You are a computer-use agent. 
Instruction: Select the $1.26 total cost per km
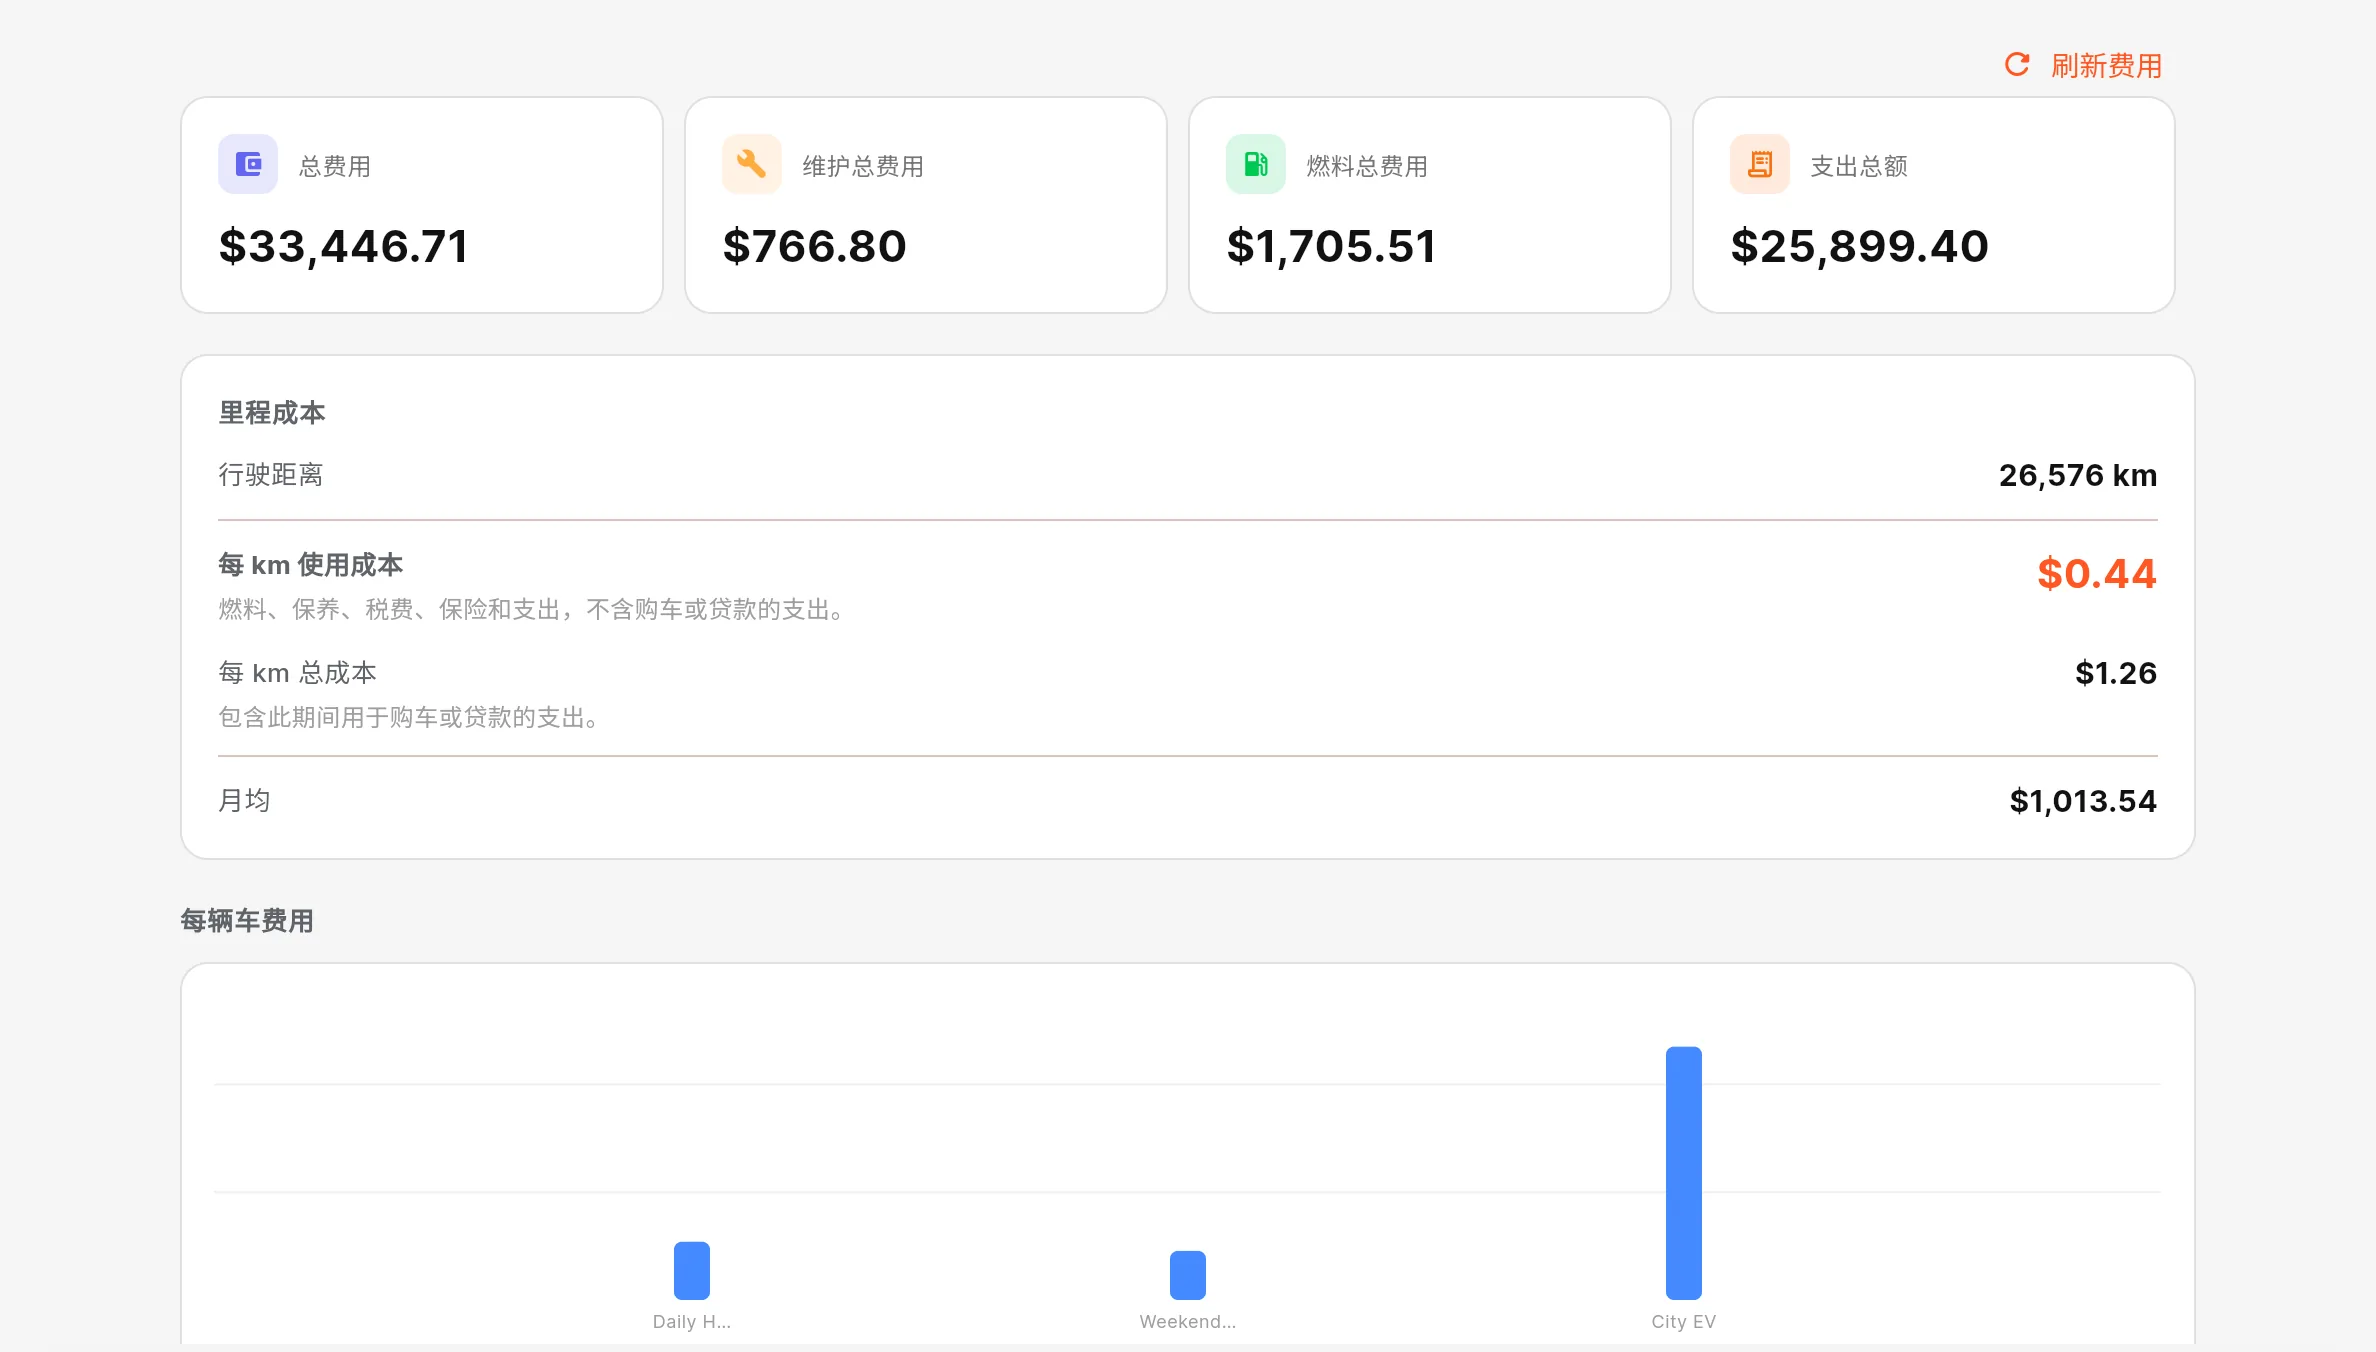2116,673
